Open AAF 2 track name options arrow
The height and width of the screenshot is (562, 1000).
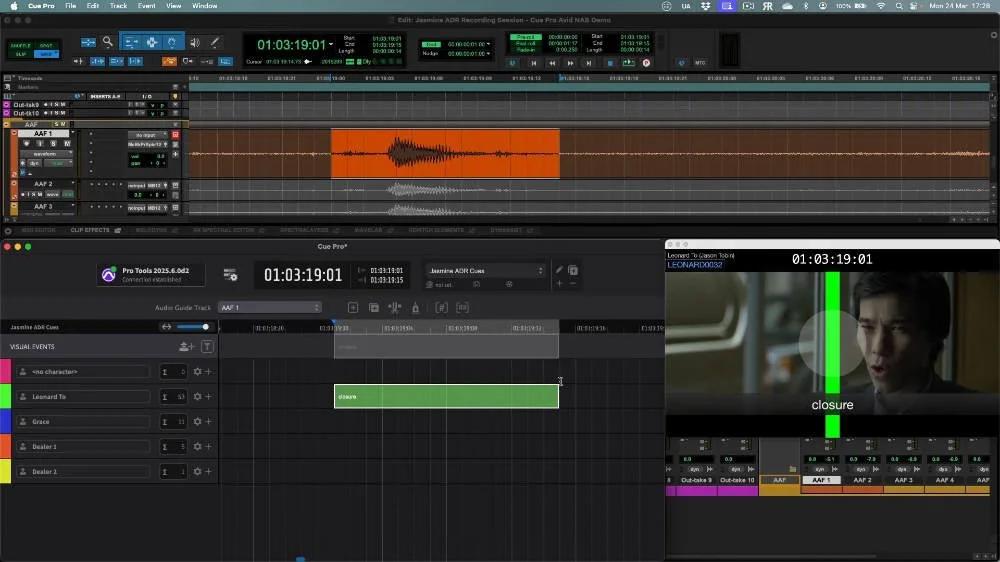(x=73, y=184)
